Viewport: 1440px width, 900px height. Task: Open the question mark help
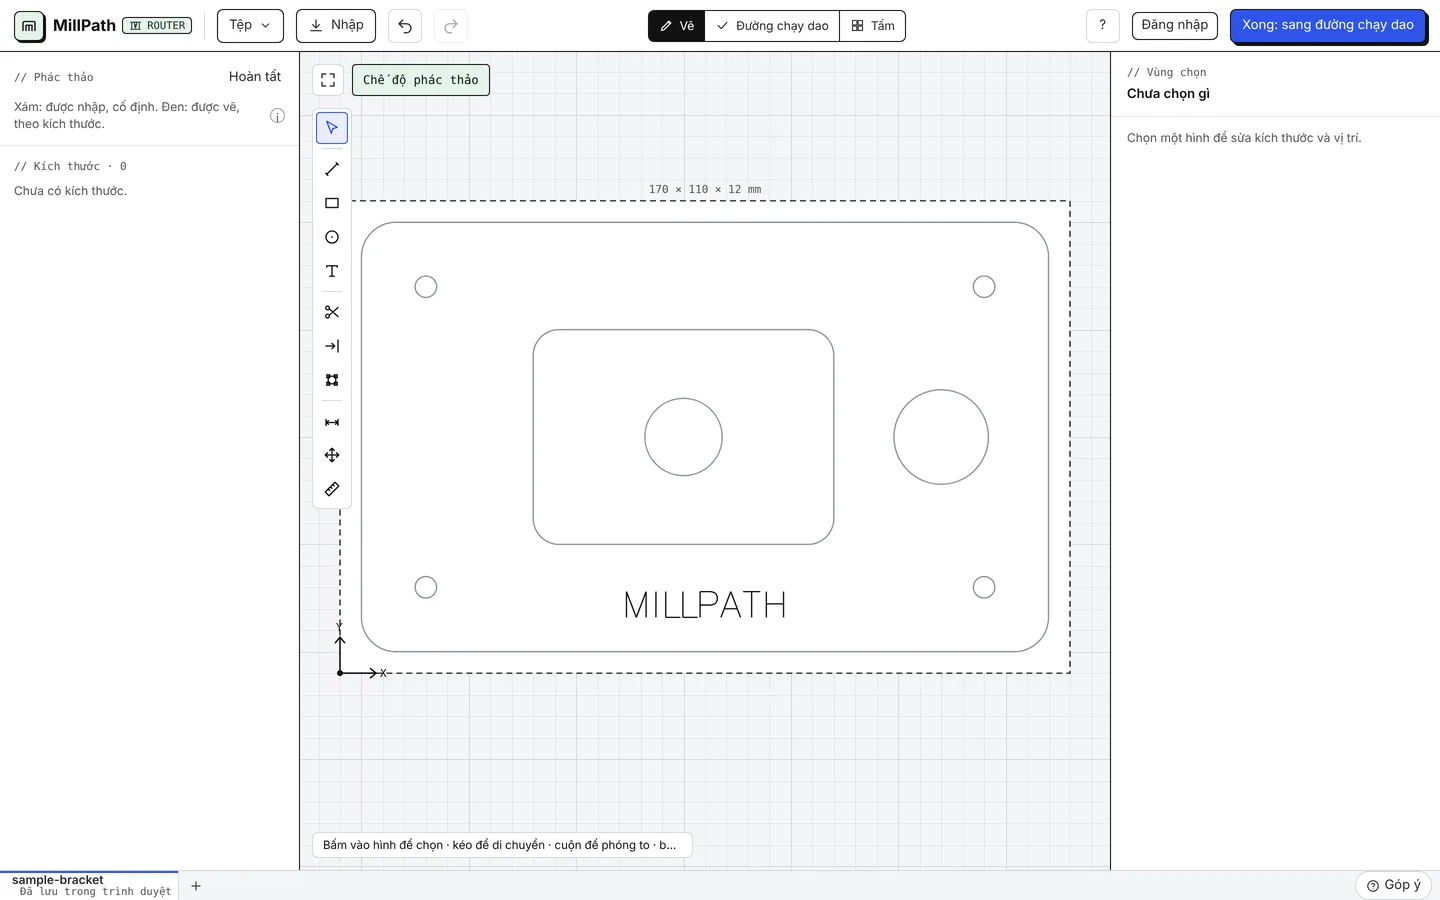pos(1102,26)
